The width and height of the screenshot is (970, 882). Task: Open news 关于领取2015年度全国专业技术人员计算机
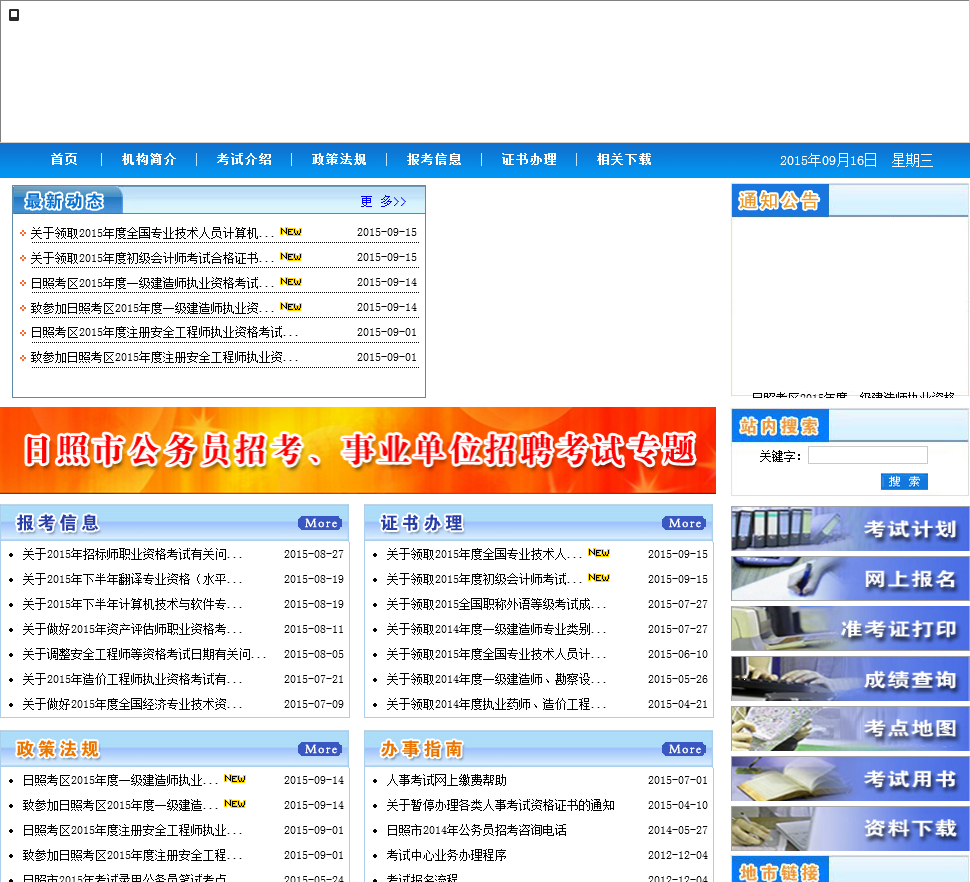[152, 233]
